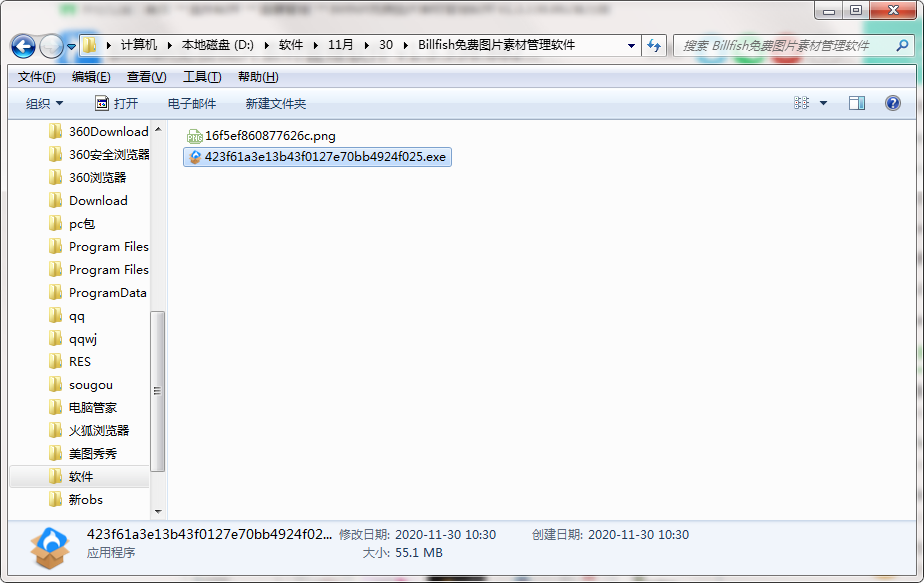924x583 pixels.
Task: Open the help question mark icon
Action: pos(892,103)
